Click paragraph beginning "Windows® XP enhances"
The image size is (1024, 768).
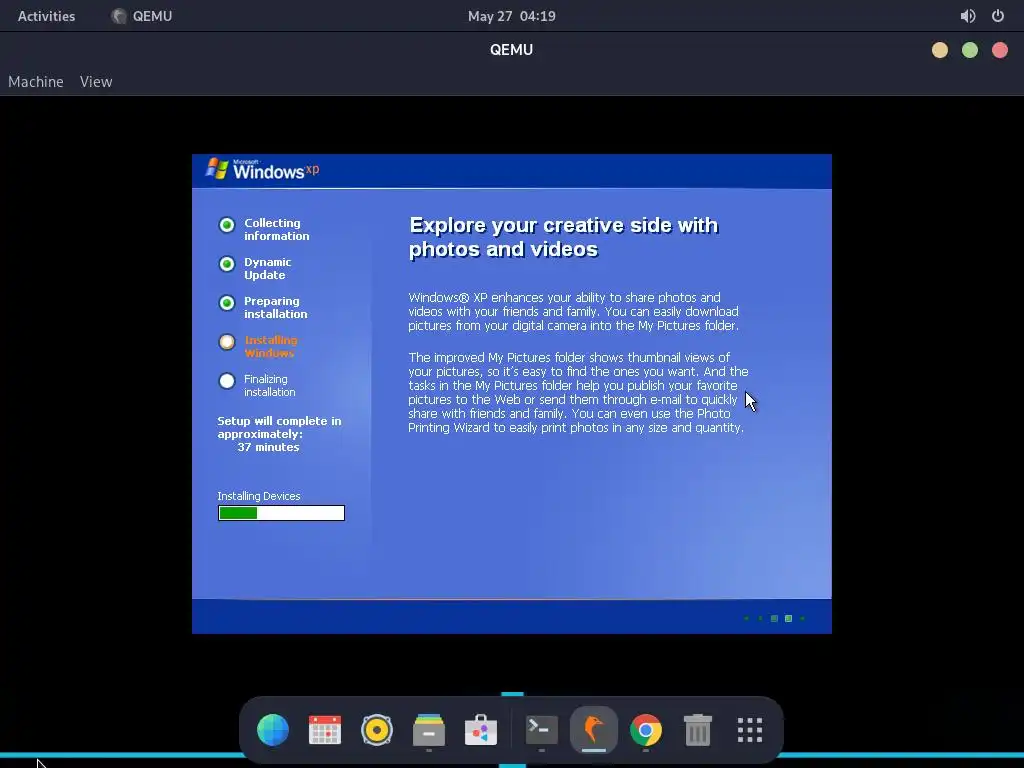(573, 312)
